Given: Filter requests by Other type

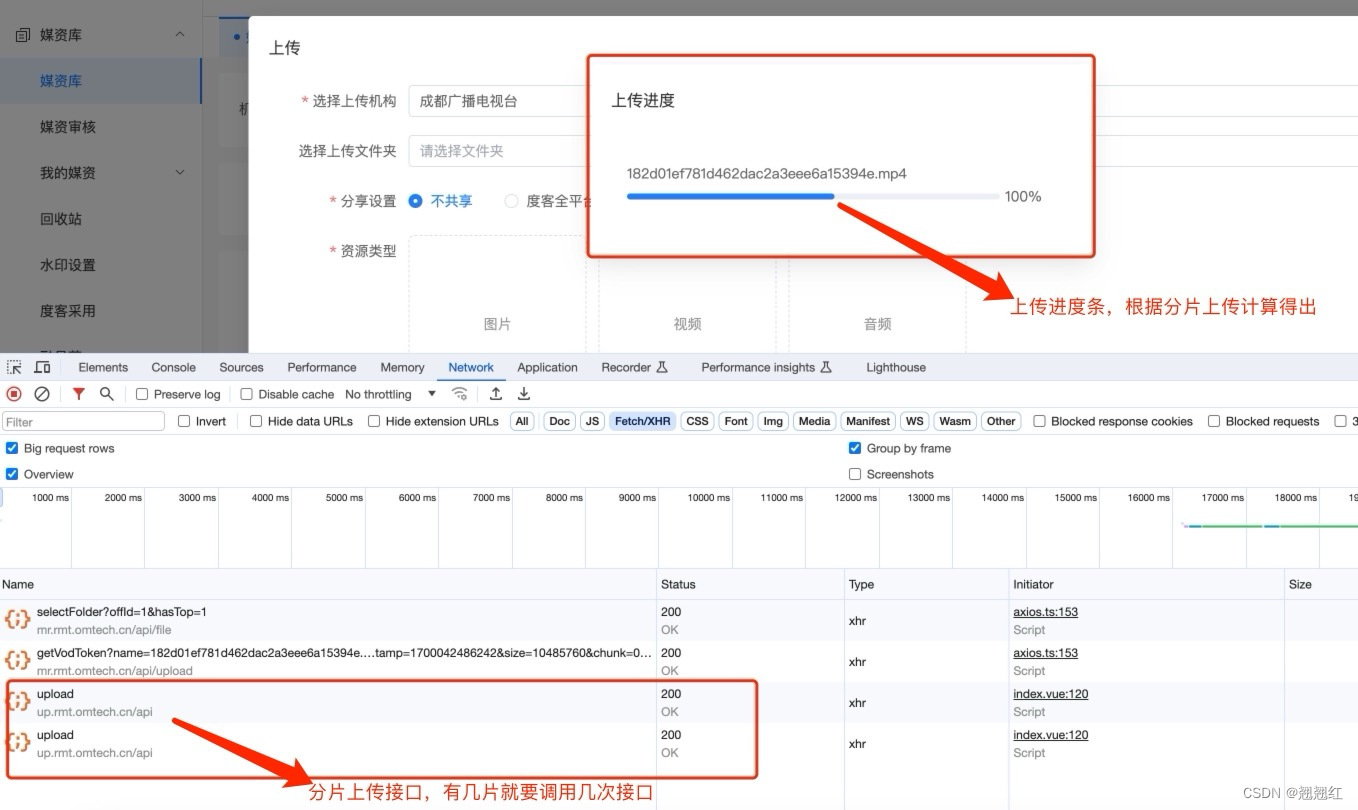Looking at the screenshot, I should click(1001, 421).
